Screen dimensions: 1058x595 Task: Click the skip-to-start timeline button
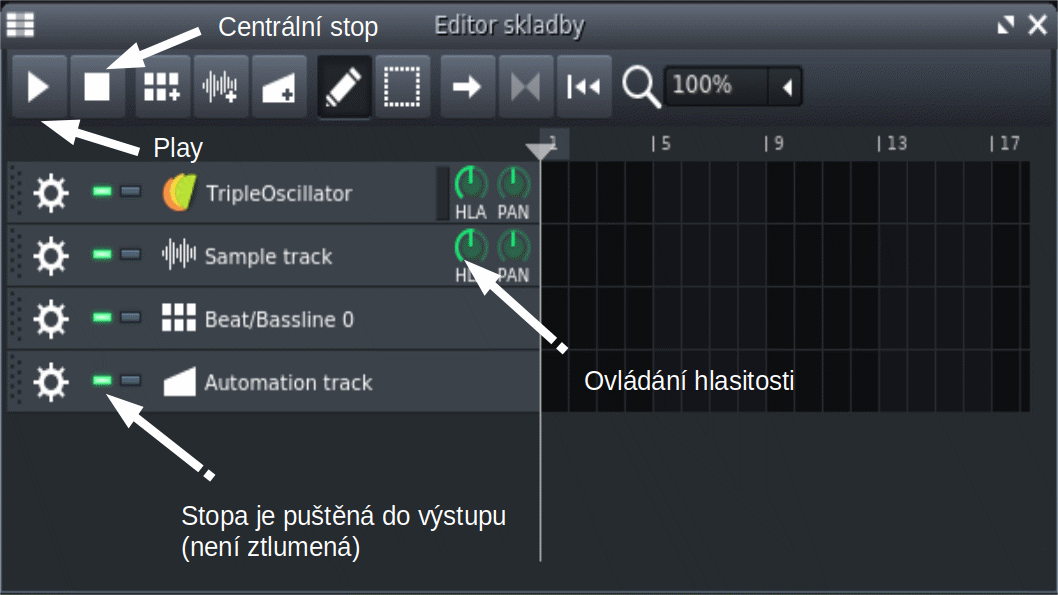(x=583, y=87)
